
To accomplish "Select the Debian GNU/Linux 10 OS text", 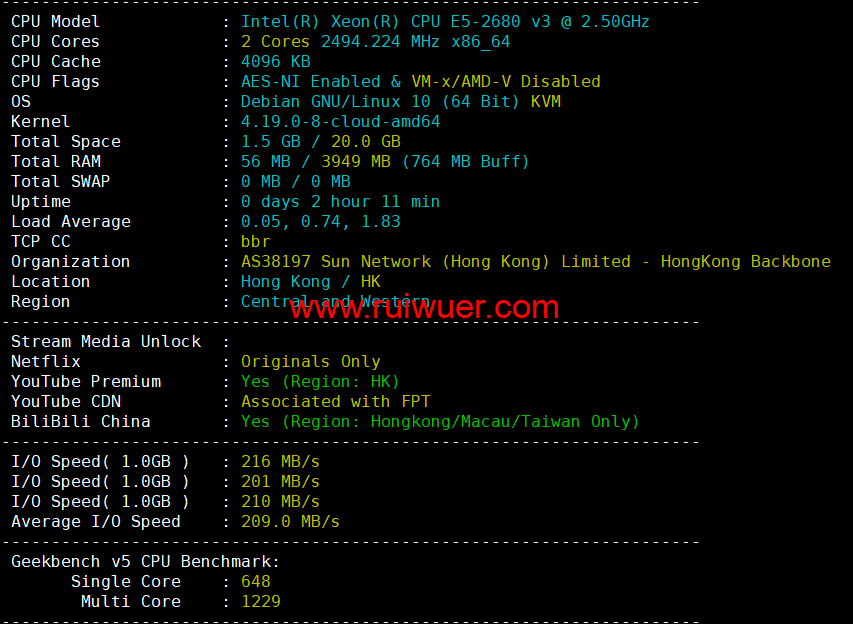I will 336,102.
